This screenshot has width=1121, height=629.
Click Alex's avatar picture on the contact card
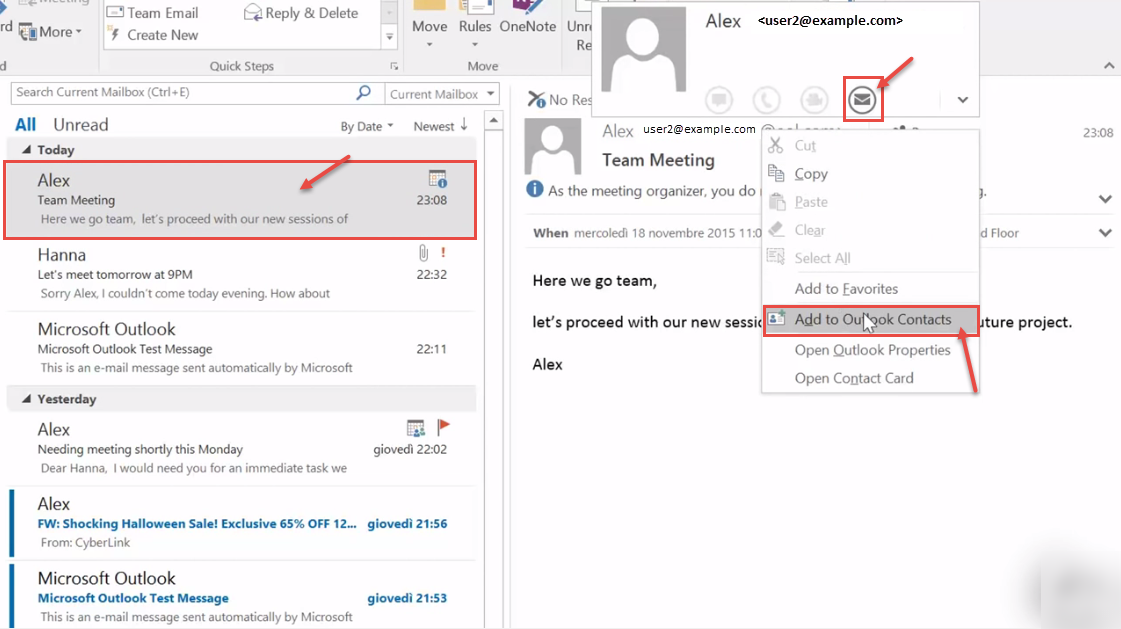coord(643,49)
